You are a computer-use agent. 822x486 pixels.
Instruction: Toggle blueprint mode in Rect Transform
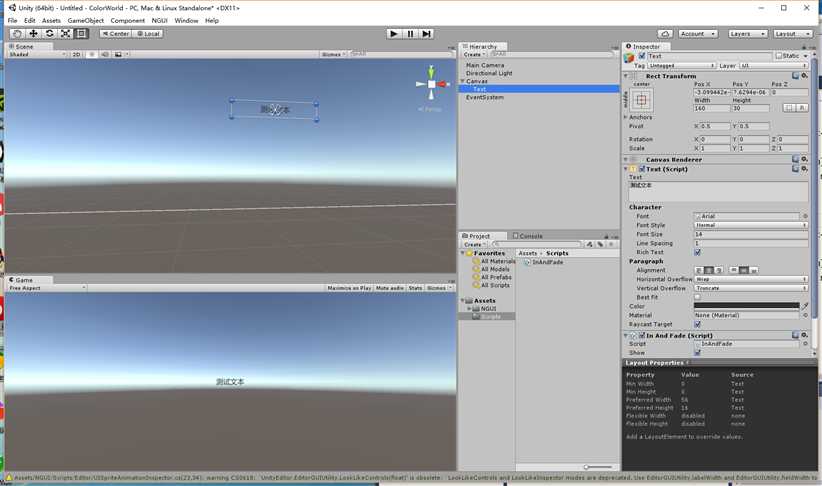(x=788, y=108)
